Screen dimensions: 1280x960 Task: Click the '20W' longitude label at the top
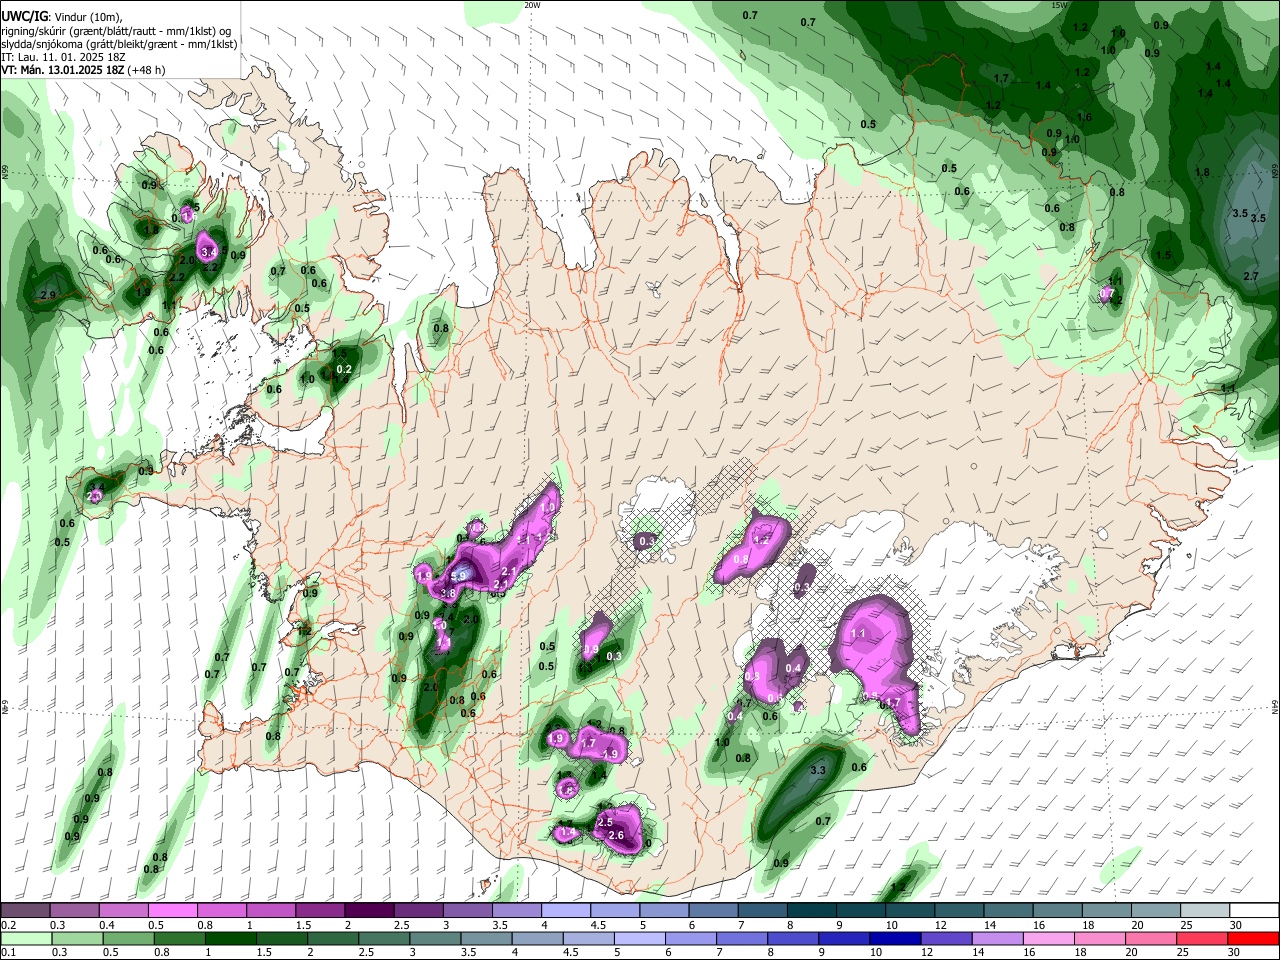coord(532,5)
